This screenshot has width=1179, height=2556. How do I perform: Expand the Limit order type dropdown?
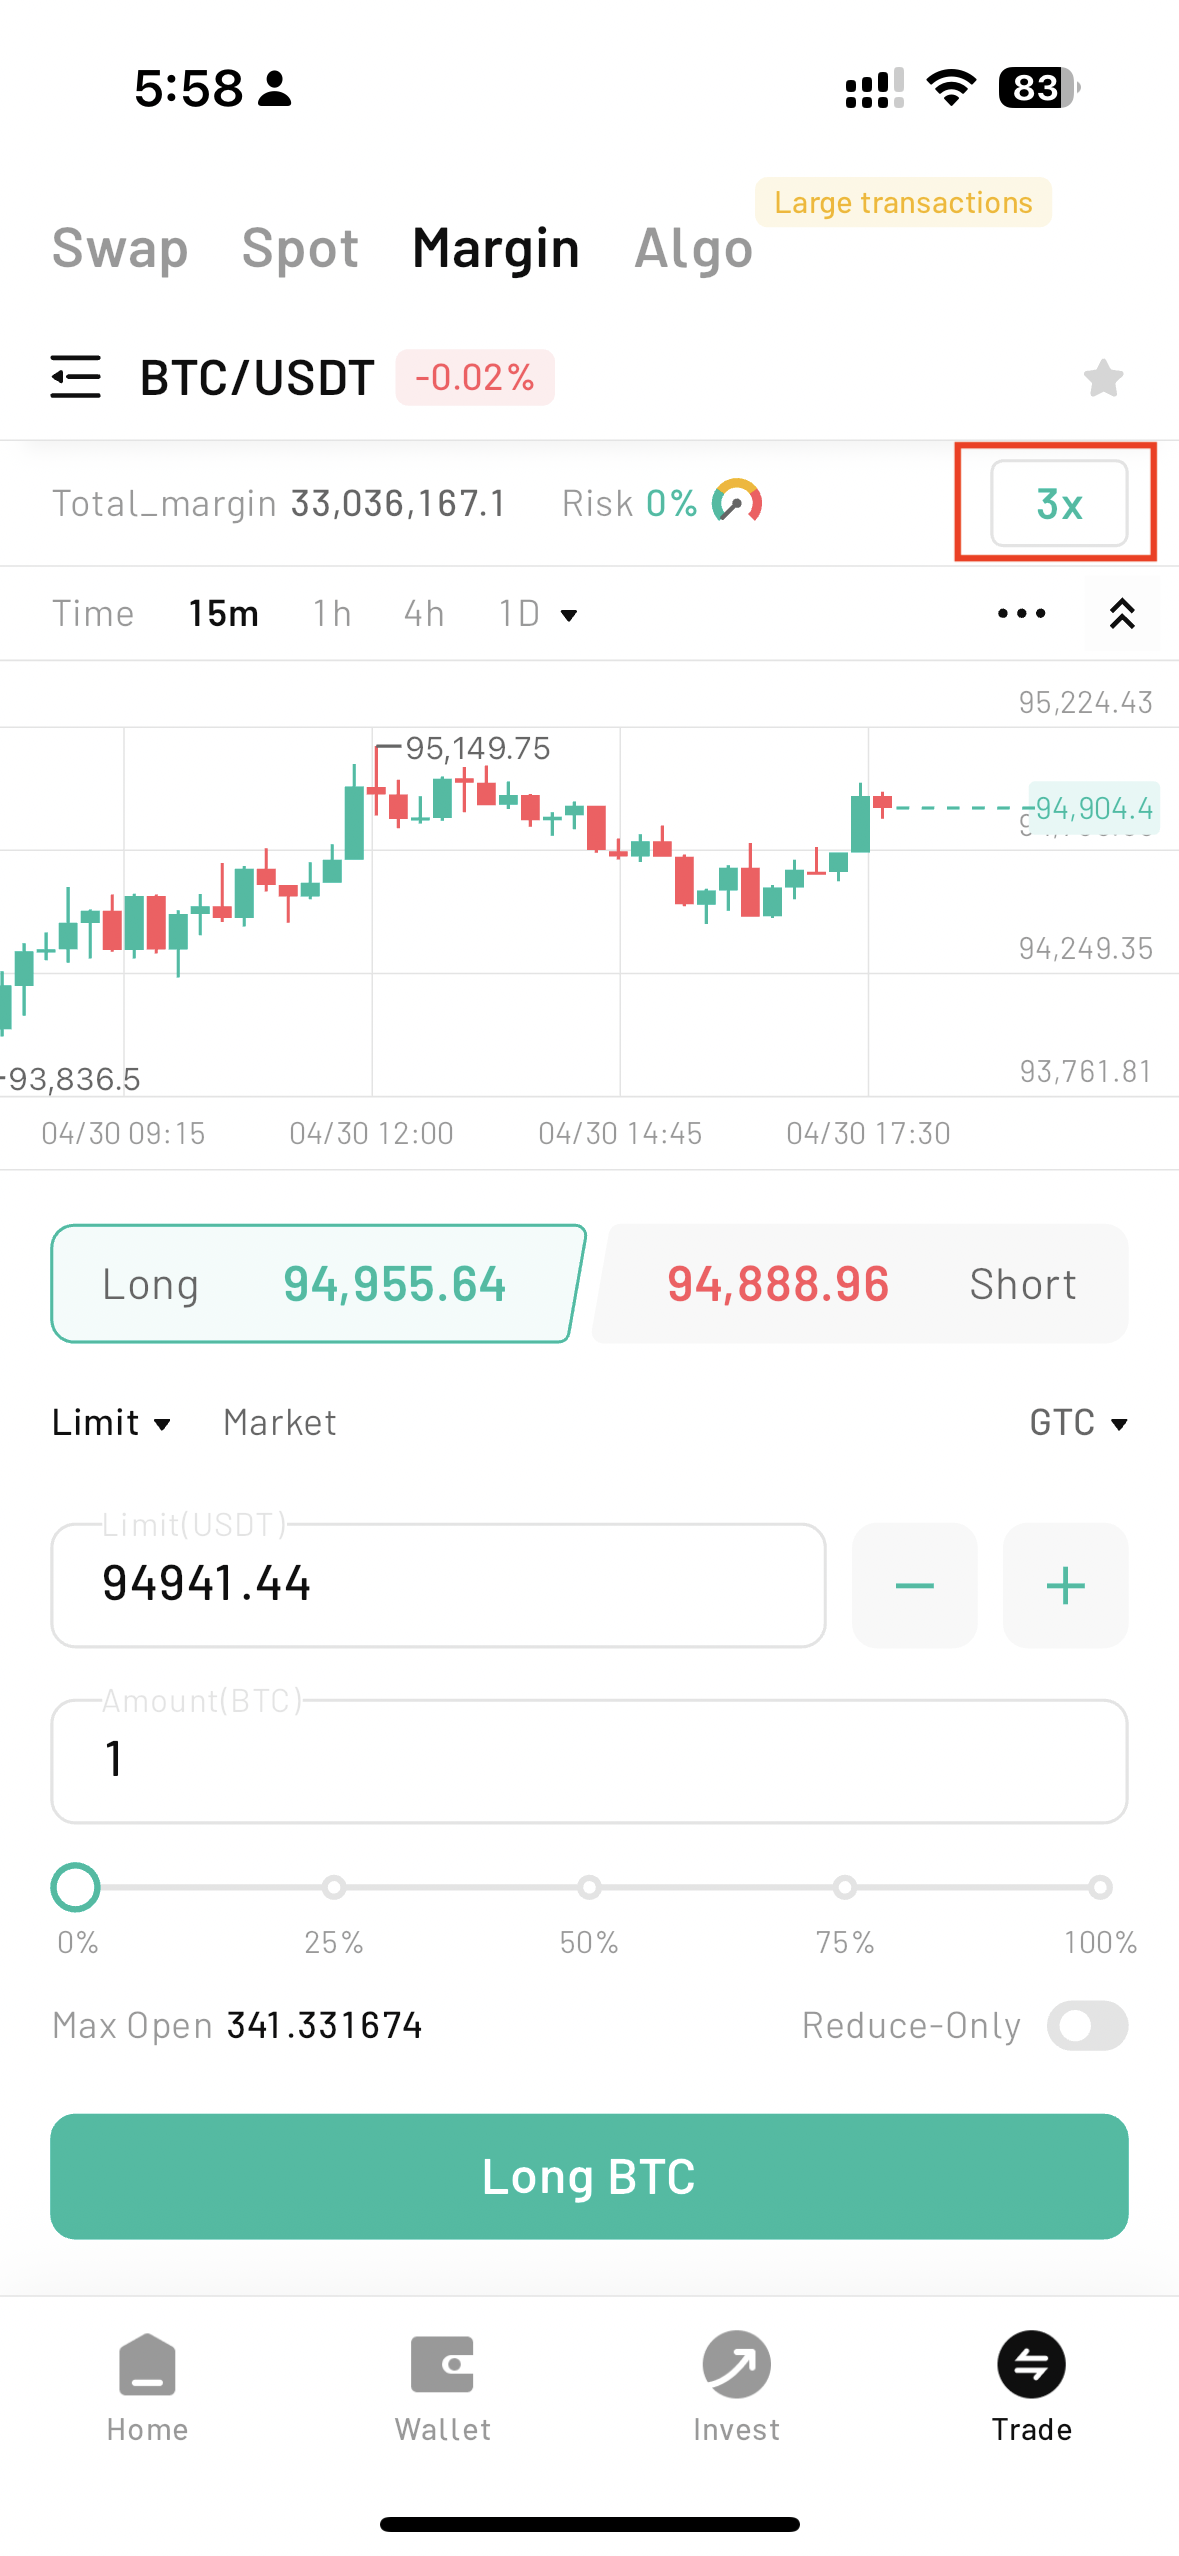click(111, 1422)
